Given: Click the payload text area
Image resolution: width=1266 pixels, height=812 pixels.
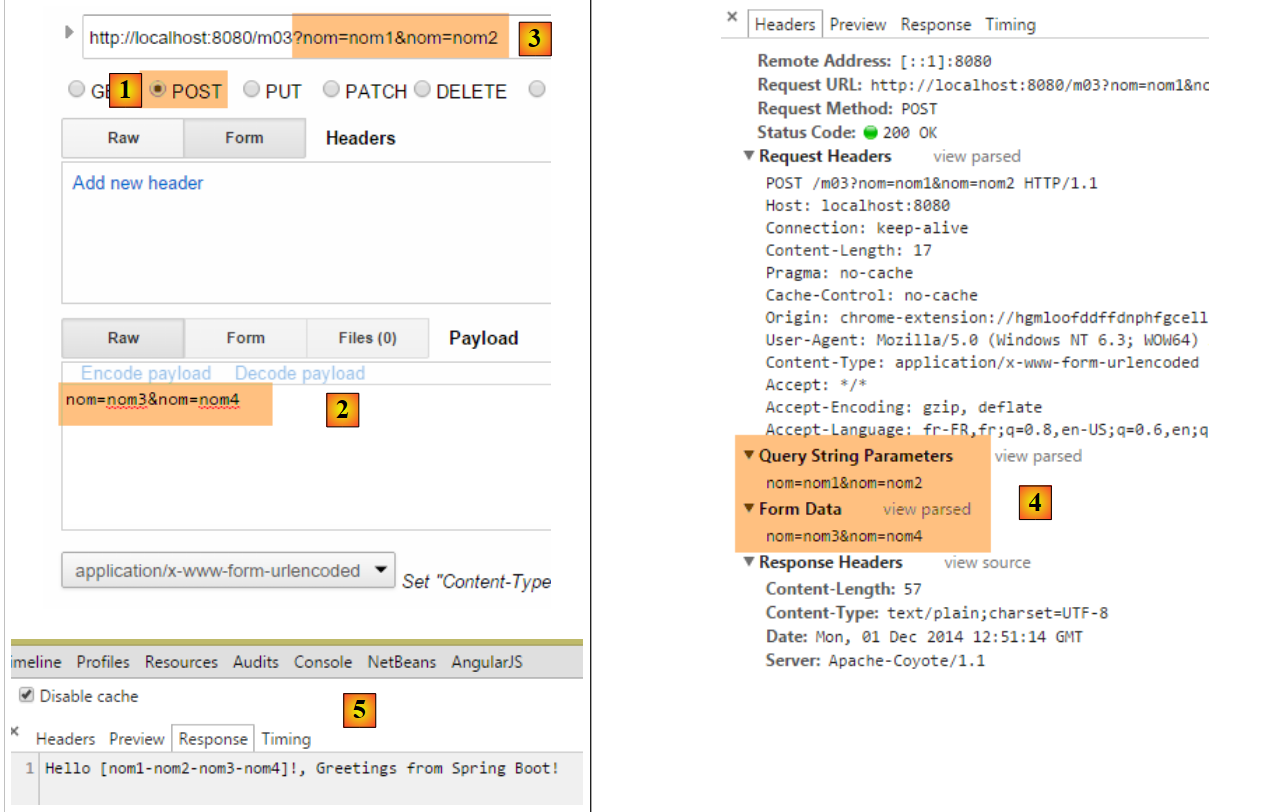Looking at the screenshot, I should pos(300,470).
